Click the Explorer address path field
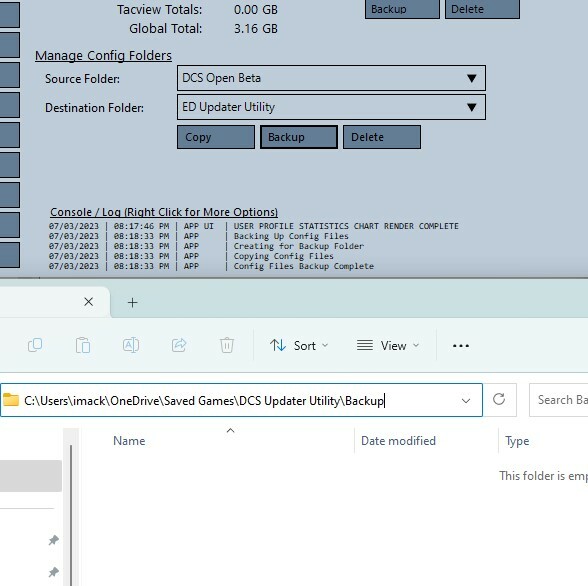The height and width of the screenshot is (586, 588). point(241,400)
